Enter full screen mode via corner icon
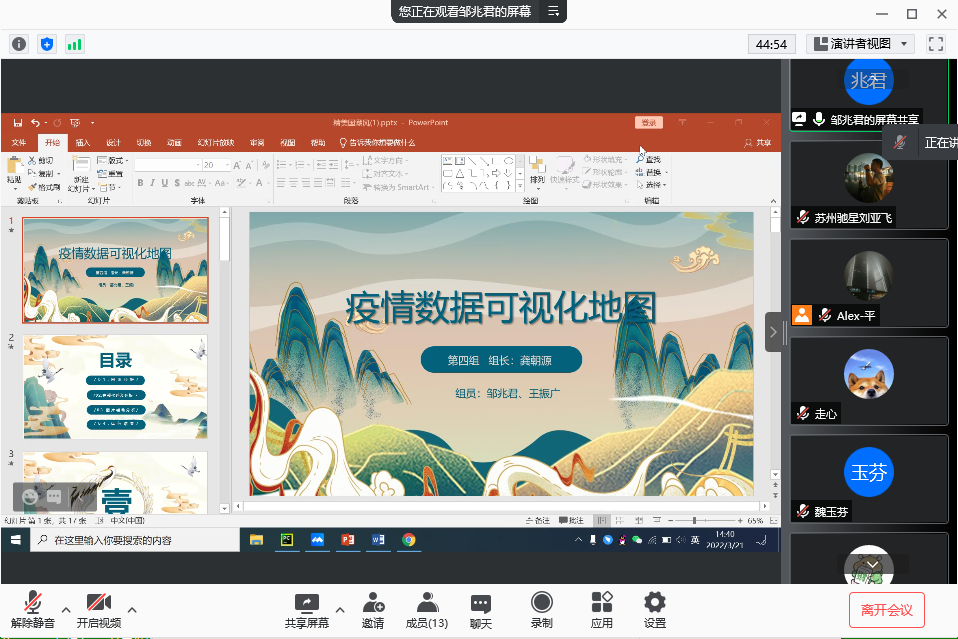Screen dimensions: 958x639 pos(936,44)
